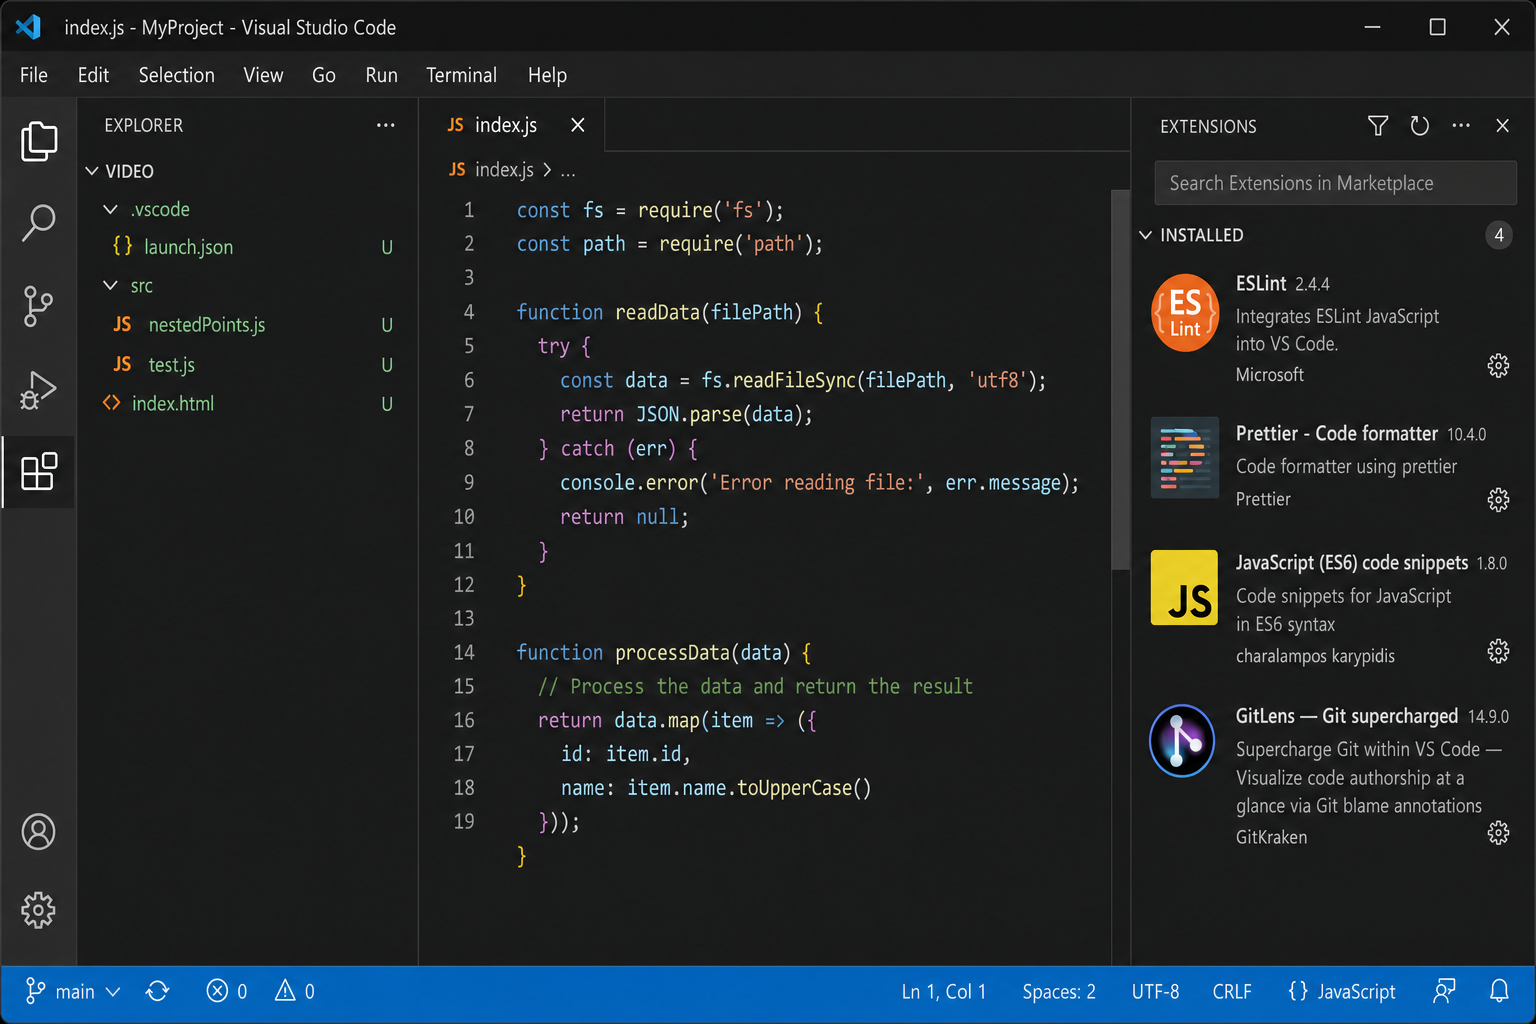
Task: Open the Terminal menu
Action: click(461, 75)
